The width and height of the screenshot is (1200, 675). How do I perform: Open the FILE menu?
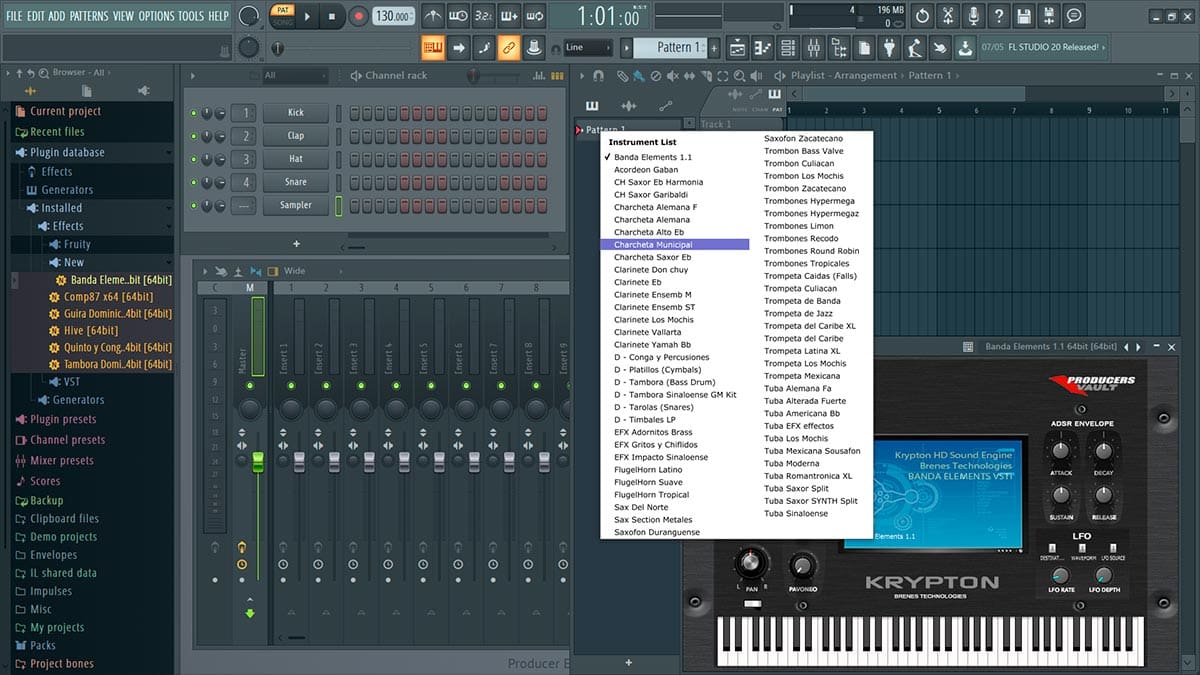(14, 16)
